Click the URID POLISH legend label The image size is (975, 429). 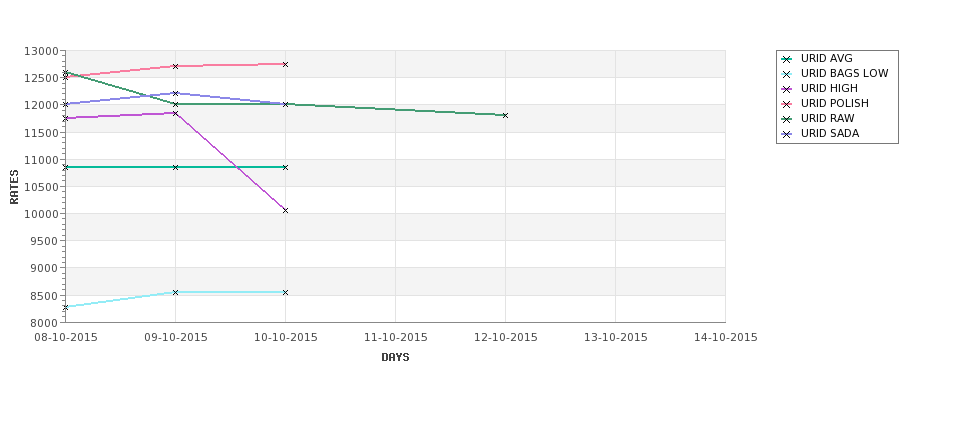coord(834,103)
